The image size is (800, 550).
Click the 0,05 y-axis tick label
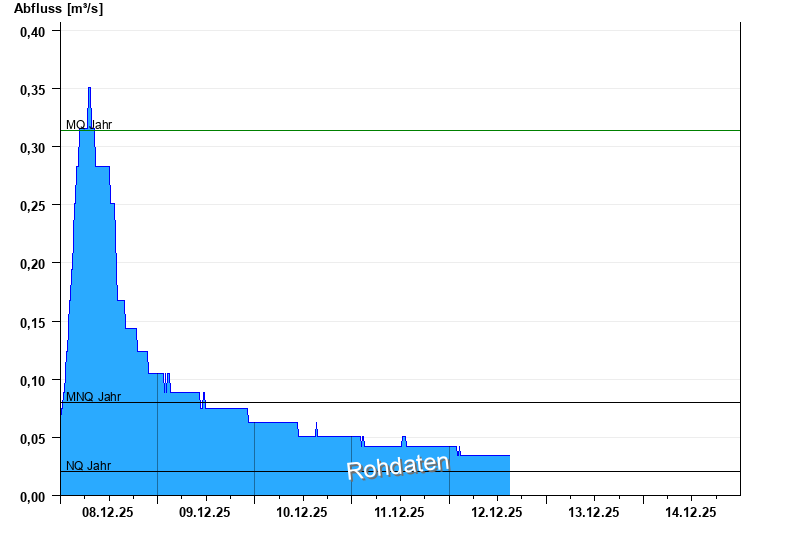pyautogui.click(x=32, y=439)
